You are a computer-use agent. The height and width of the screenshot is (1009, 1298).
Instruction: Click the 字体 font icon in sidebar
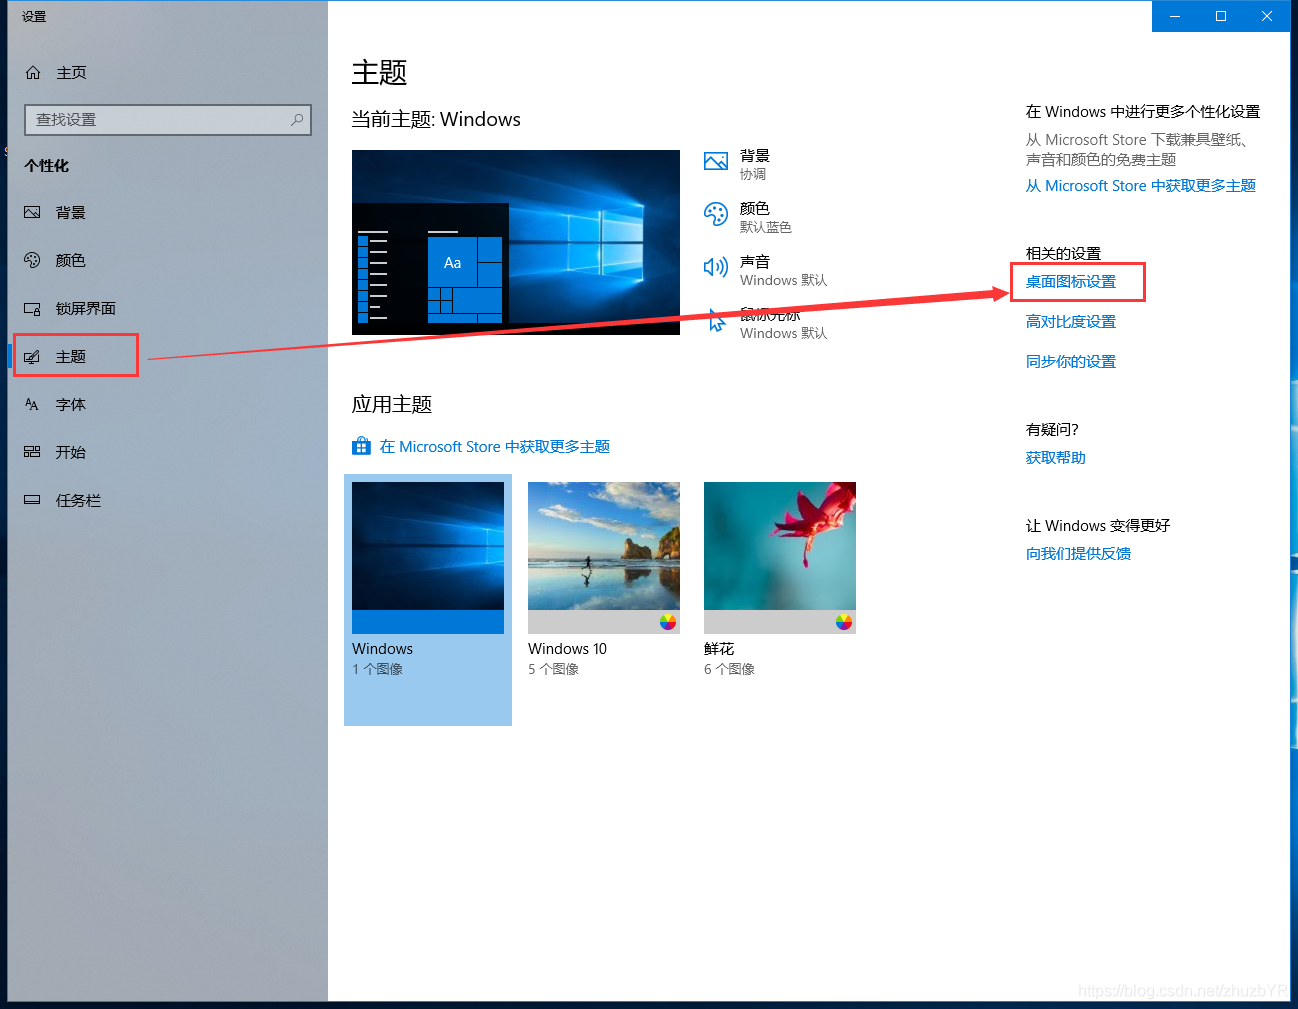tap(32, 405)
